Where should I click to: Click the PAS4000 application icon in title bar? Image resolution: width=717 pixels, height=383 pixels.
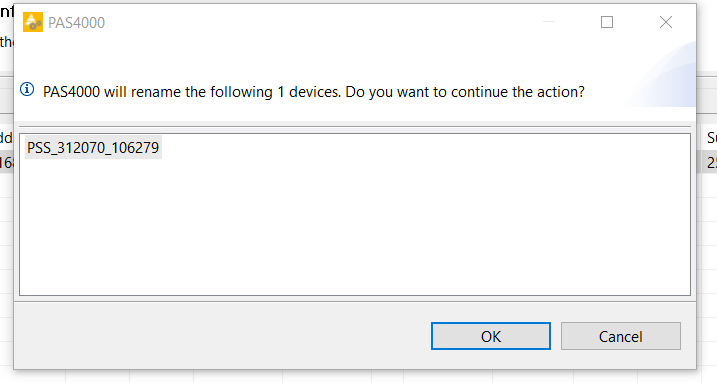click(x=33, y=22)
